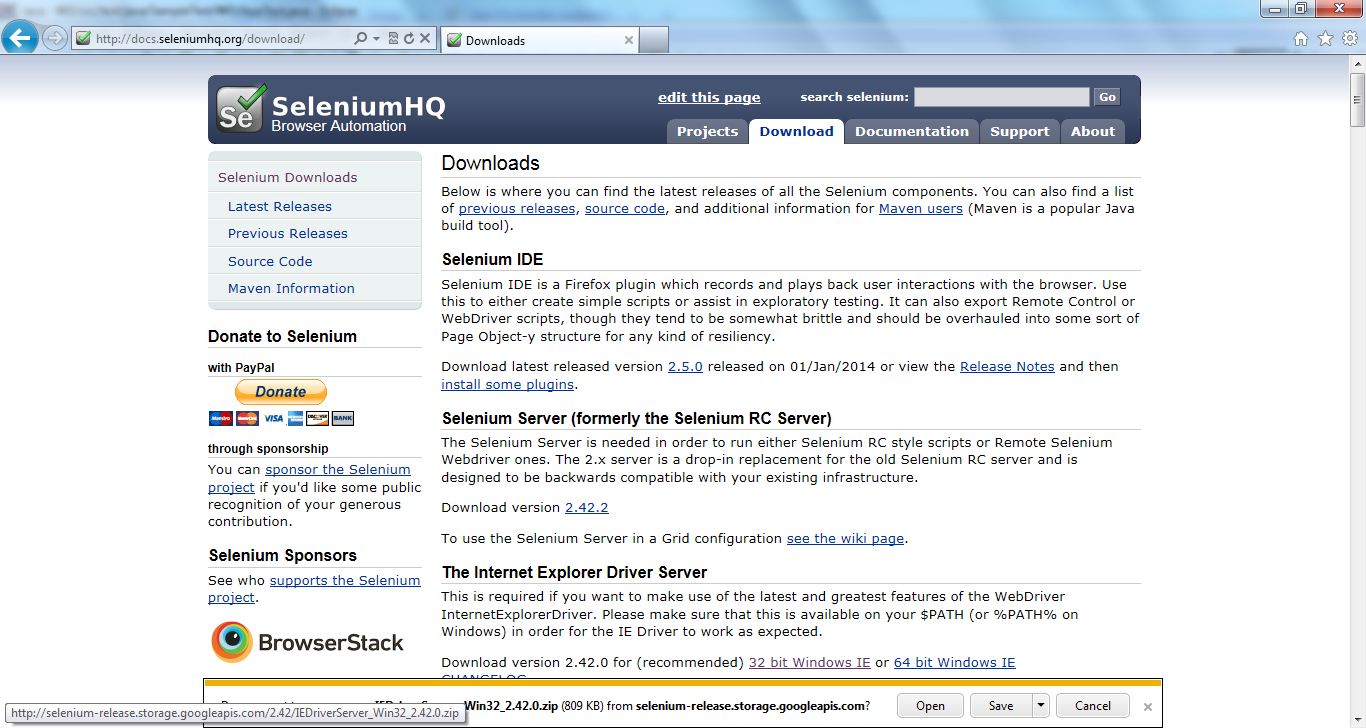Click the Go search button
The width and height of the screenshot is (1366, 728).
tap(1107, 97)
